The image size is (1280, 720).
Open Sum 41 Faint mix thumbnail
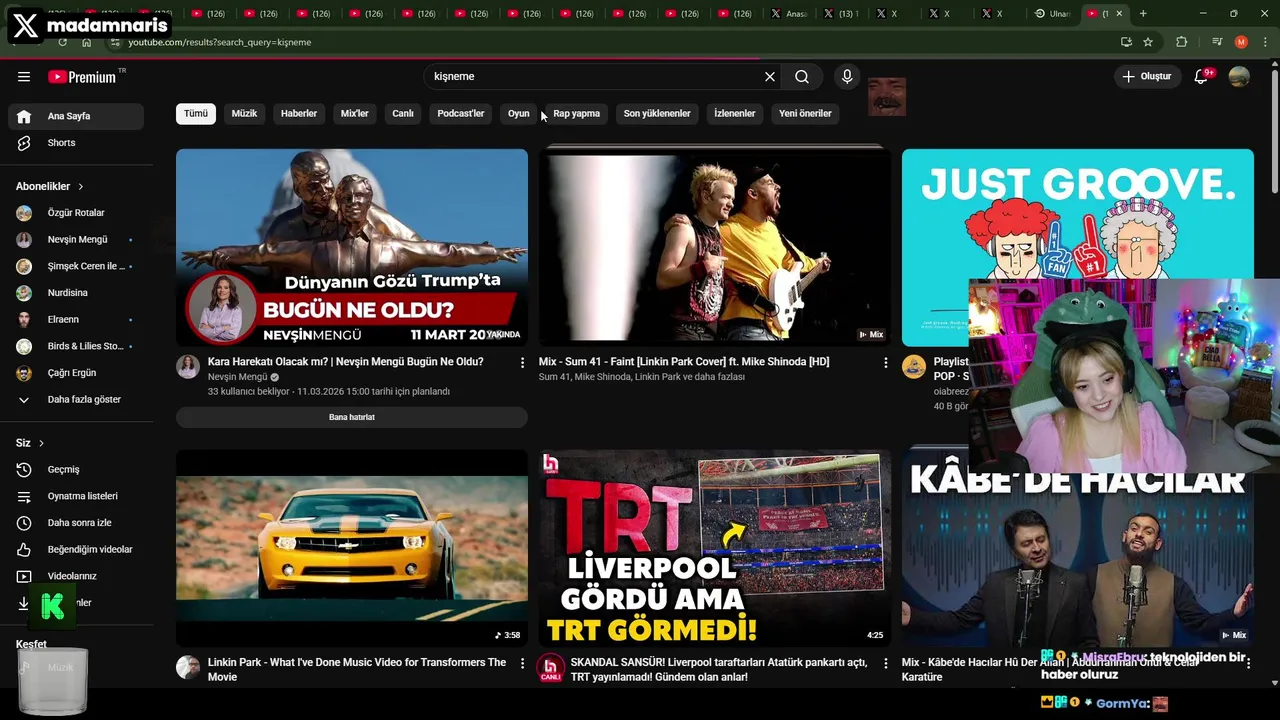pyautogui.click(x=715, y=247)
